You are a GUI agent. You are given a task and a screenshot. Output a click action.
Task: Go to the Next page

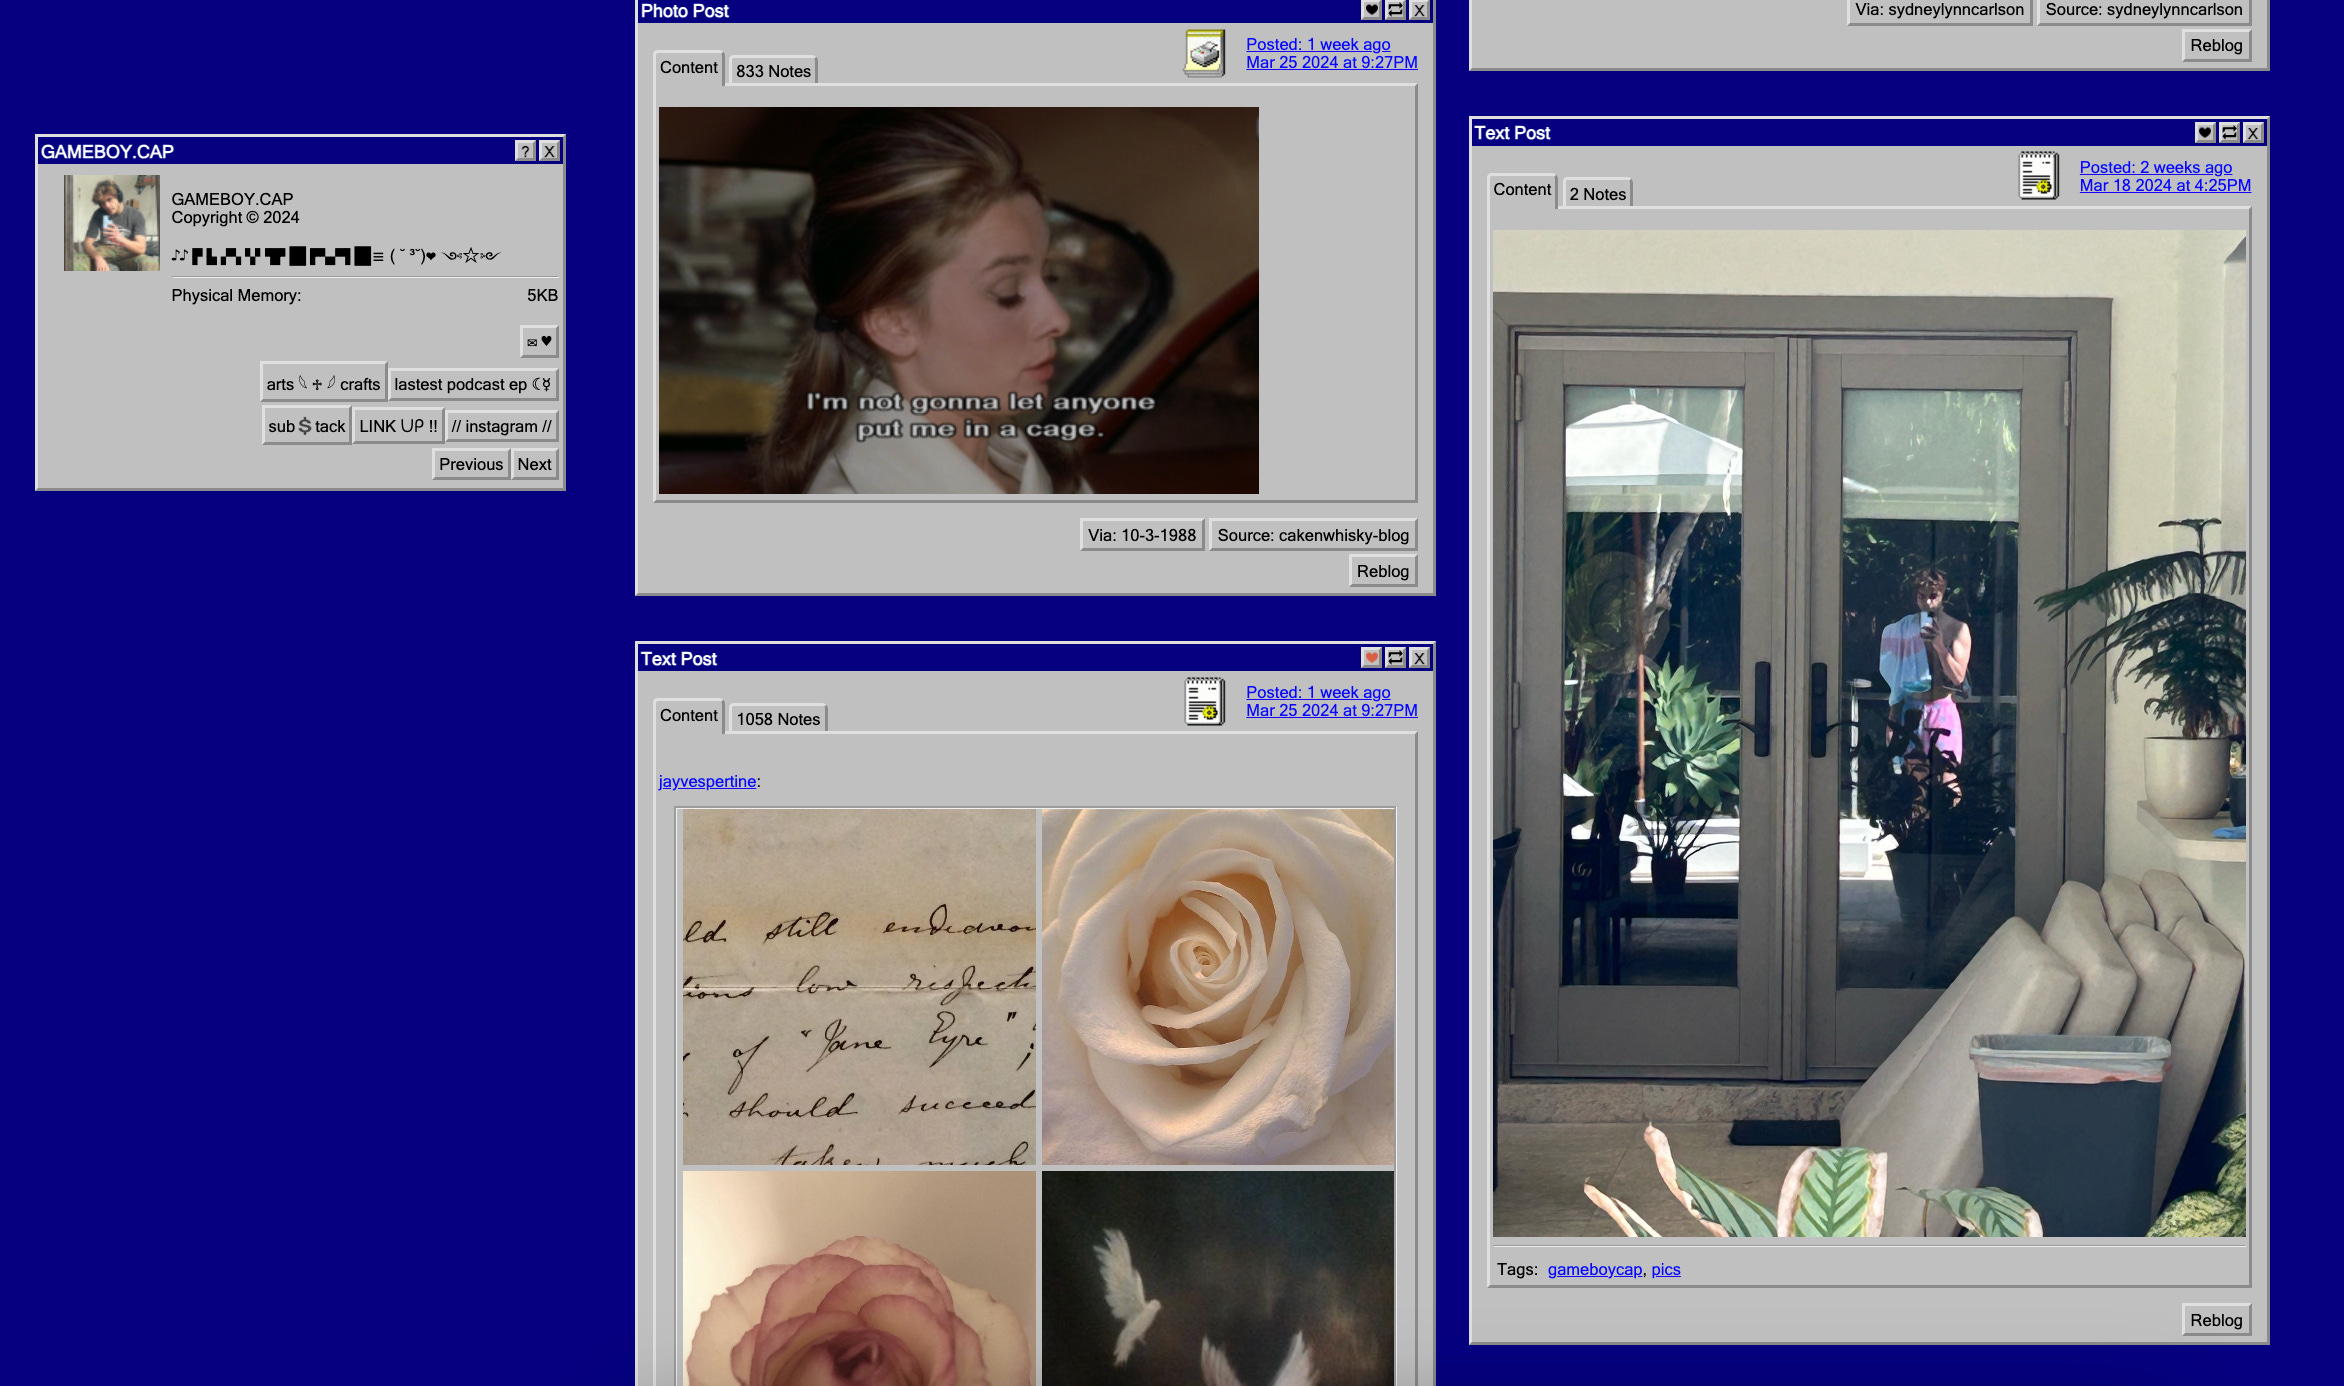534,464
